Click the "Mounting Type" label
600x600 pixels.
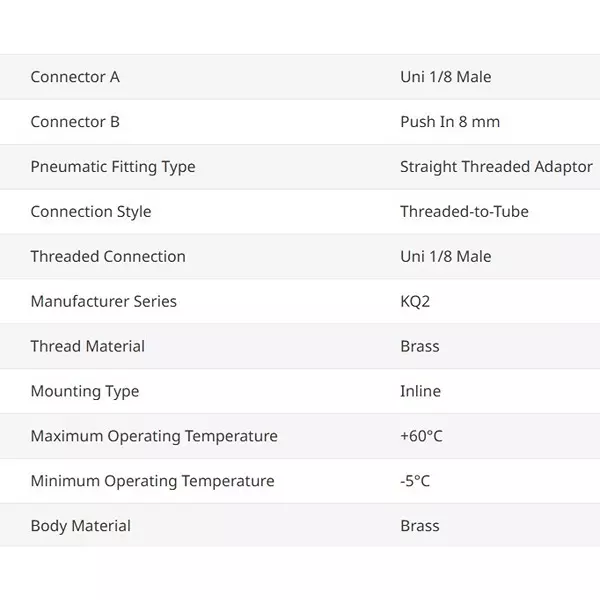pyautogui.click(x=85, y=392)
